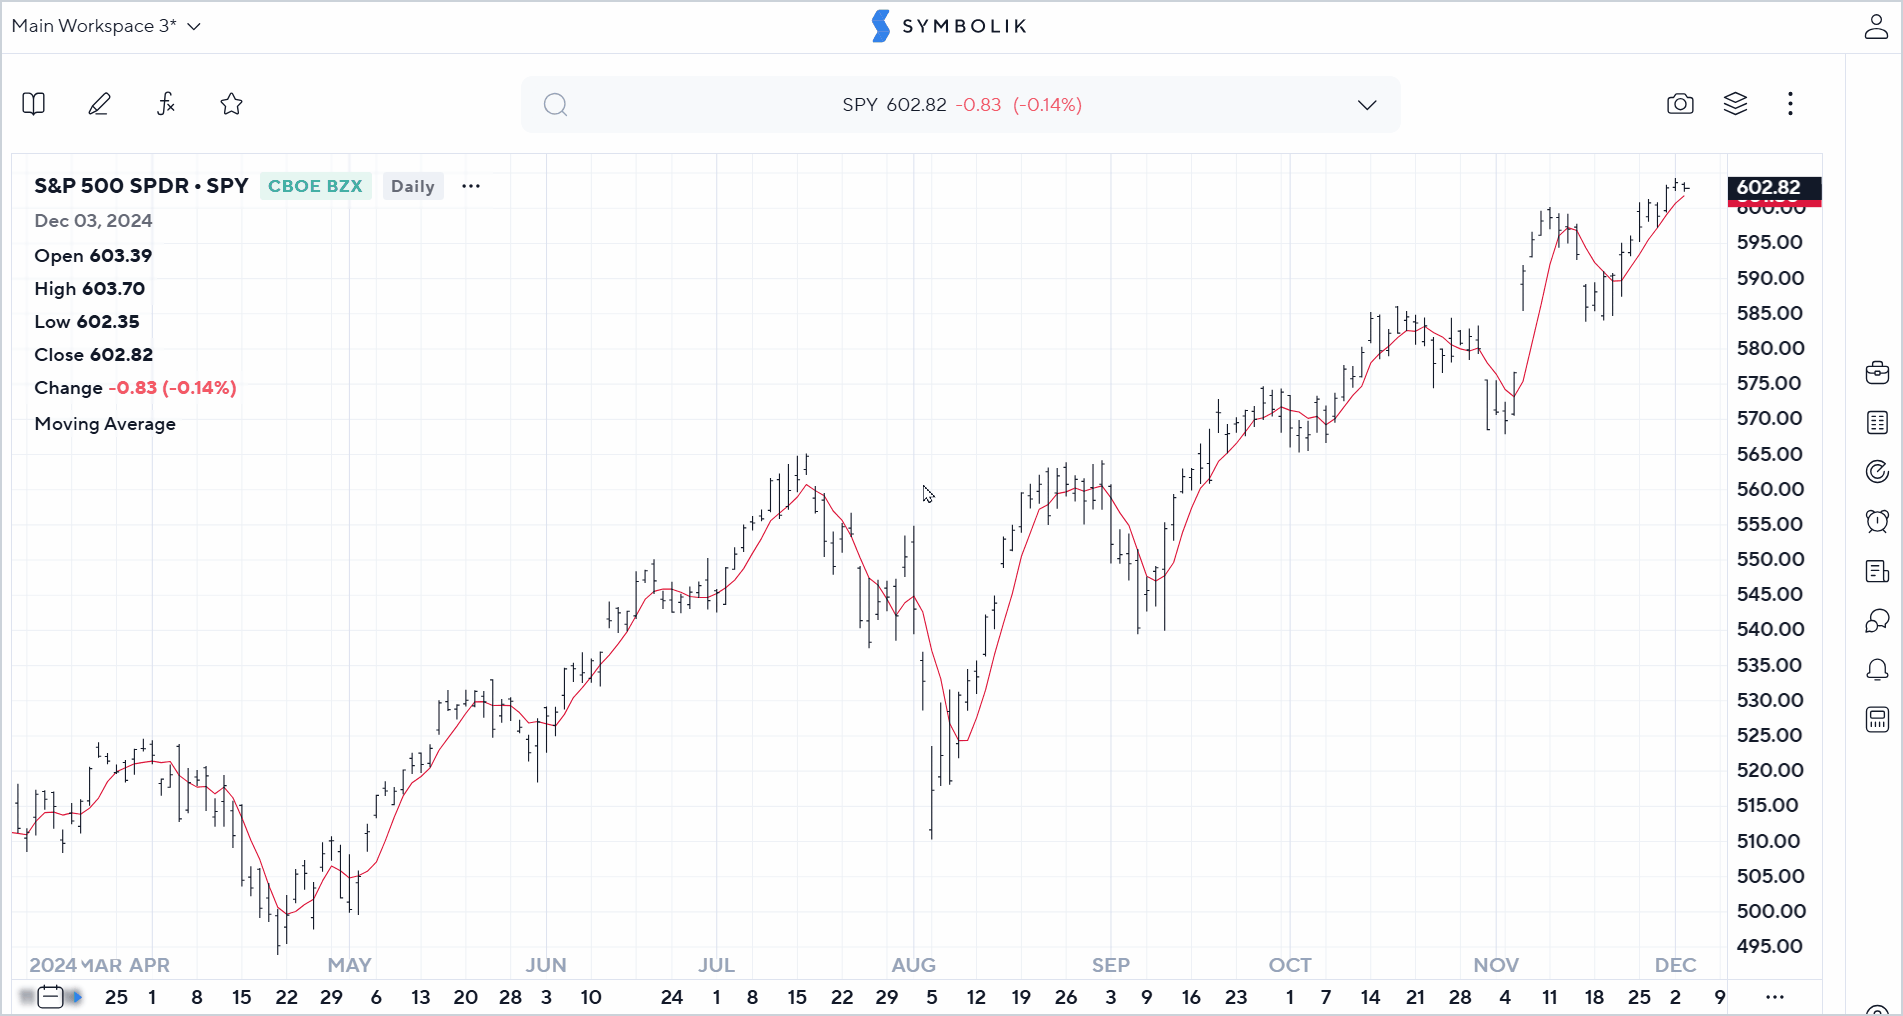Click the Dec 03, 2024 date text
This screenshot has height=1016, width=1903.
click(93, 221)
